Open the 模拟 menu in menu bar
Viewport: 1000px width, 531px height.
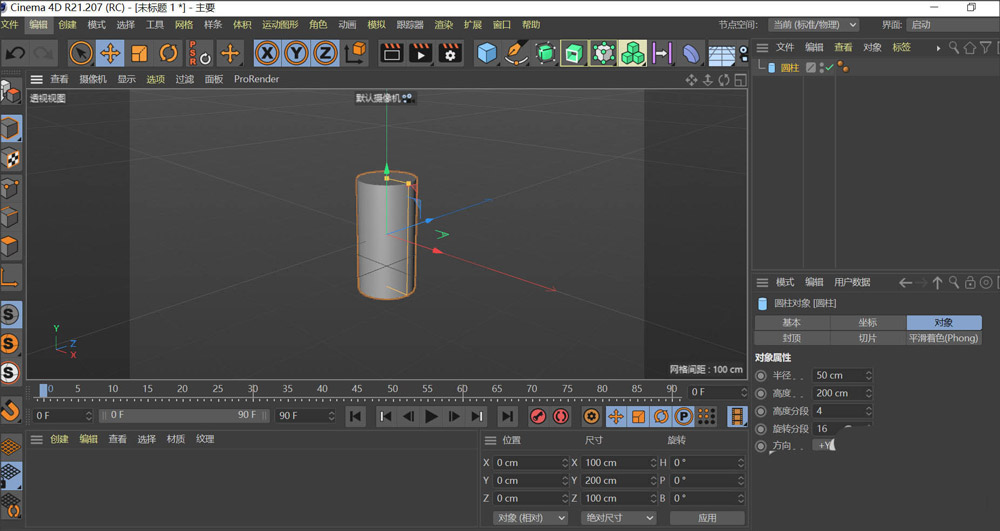(x=376, y=24)
